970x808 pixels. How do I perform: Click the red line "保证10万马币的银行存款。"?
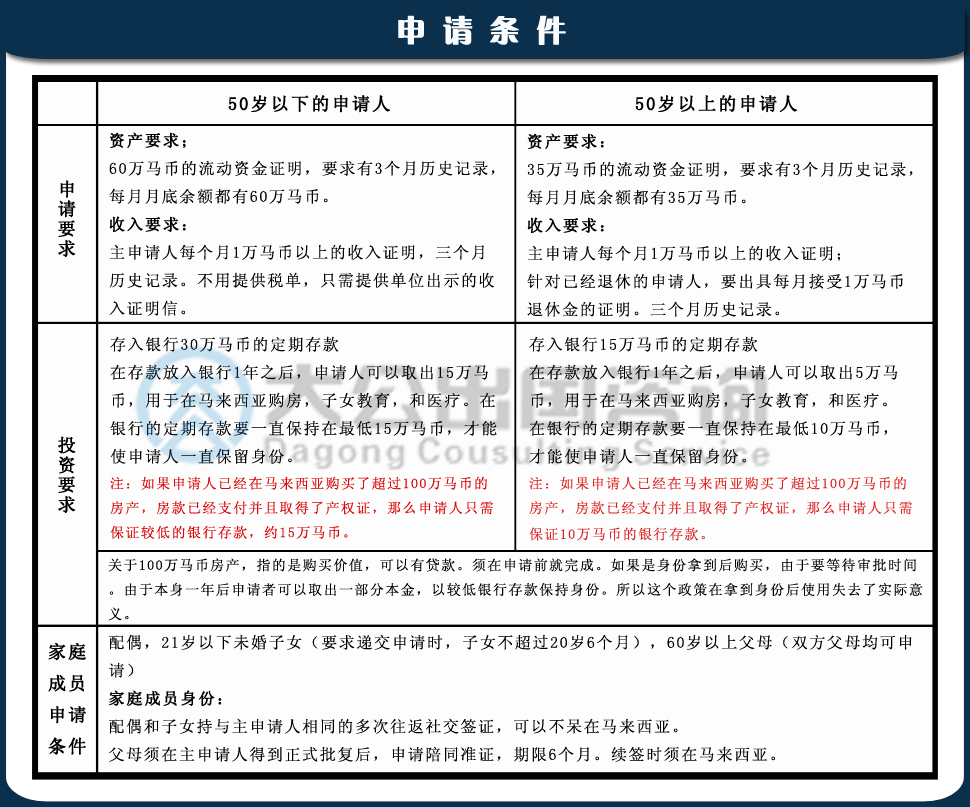(619, 533)
